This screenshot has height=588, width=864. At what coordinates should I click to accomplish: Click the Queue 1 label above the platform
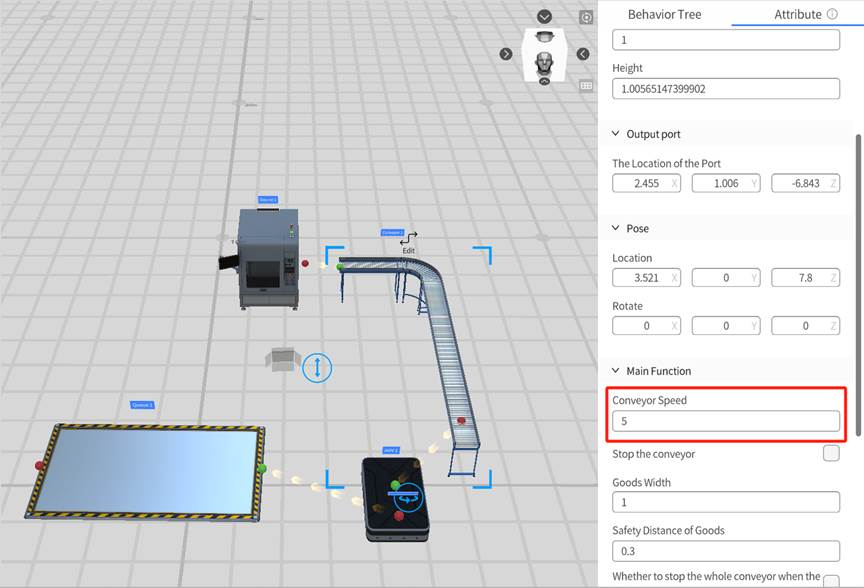point(143,405)
